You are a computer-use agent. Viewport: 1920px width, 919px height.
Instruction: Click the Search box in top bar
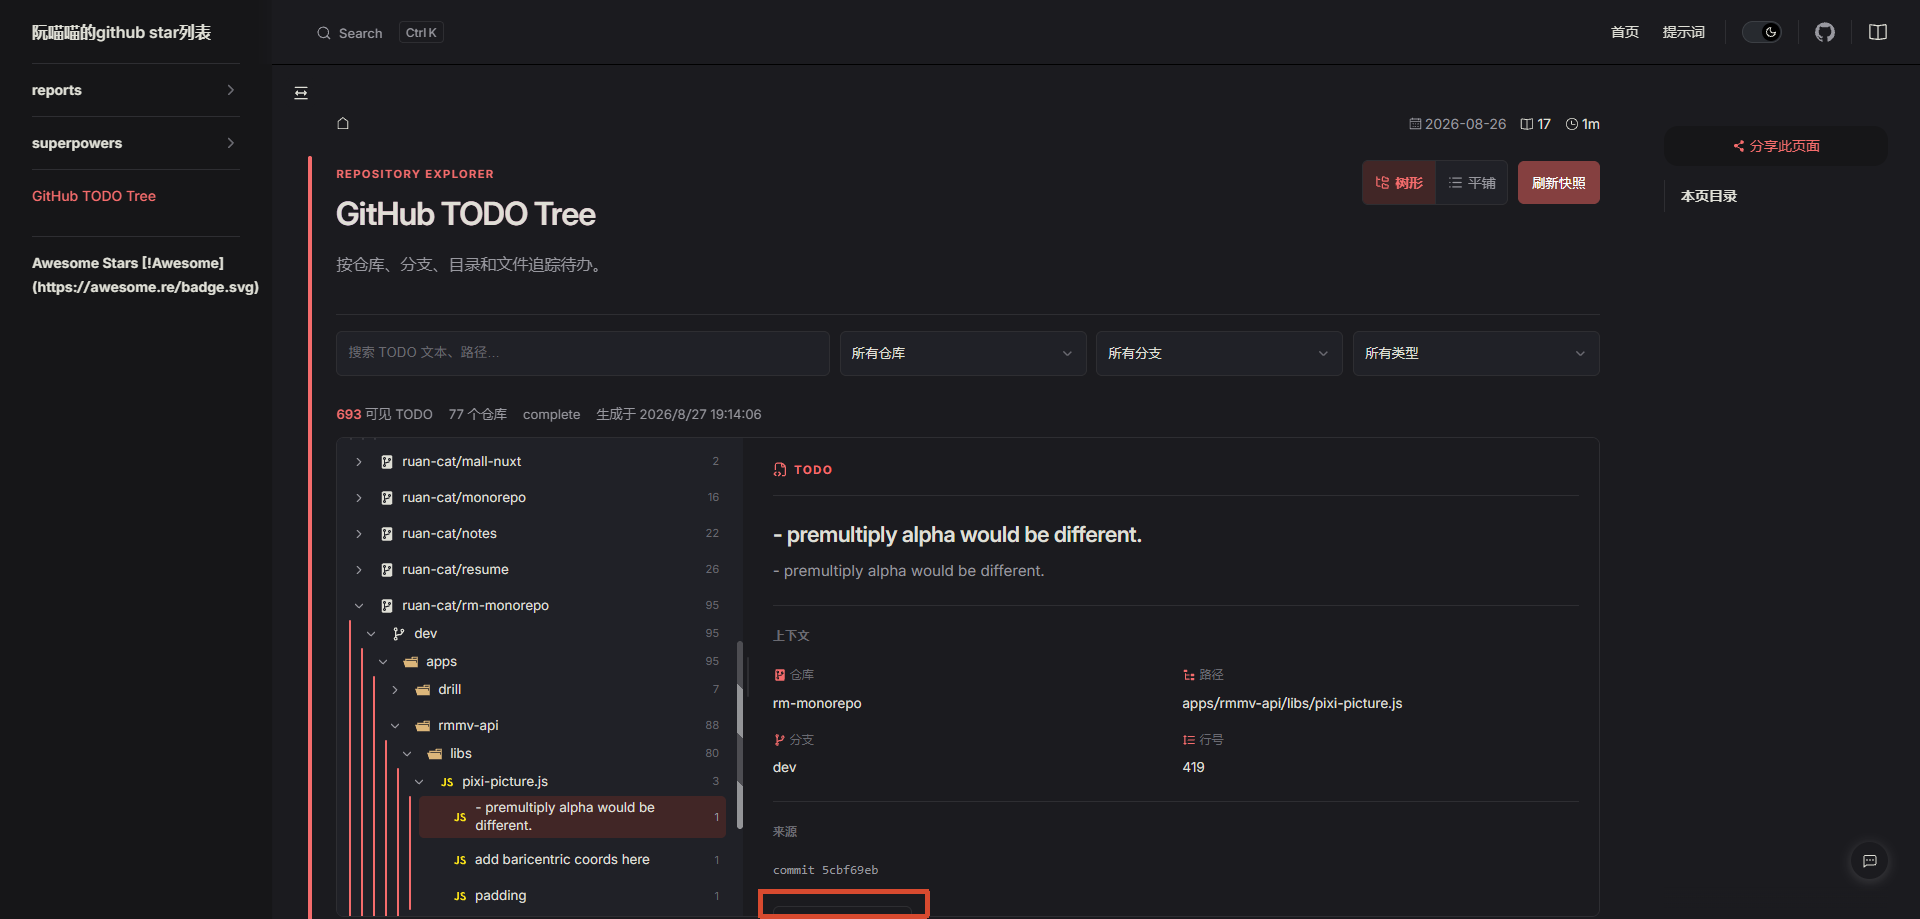(x=380, y=33)
